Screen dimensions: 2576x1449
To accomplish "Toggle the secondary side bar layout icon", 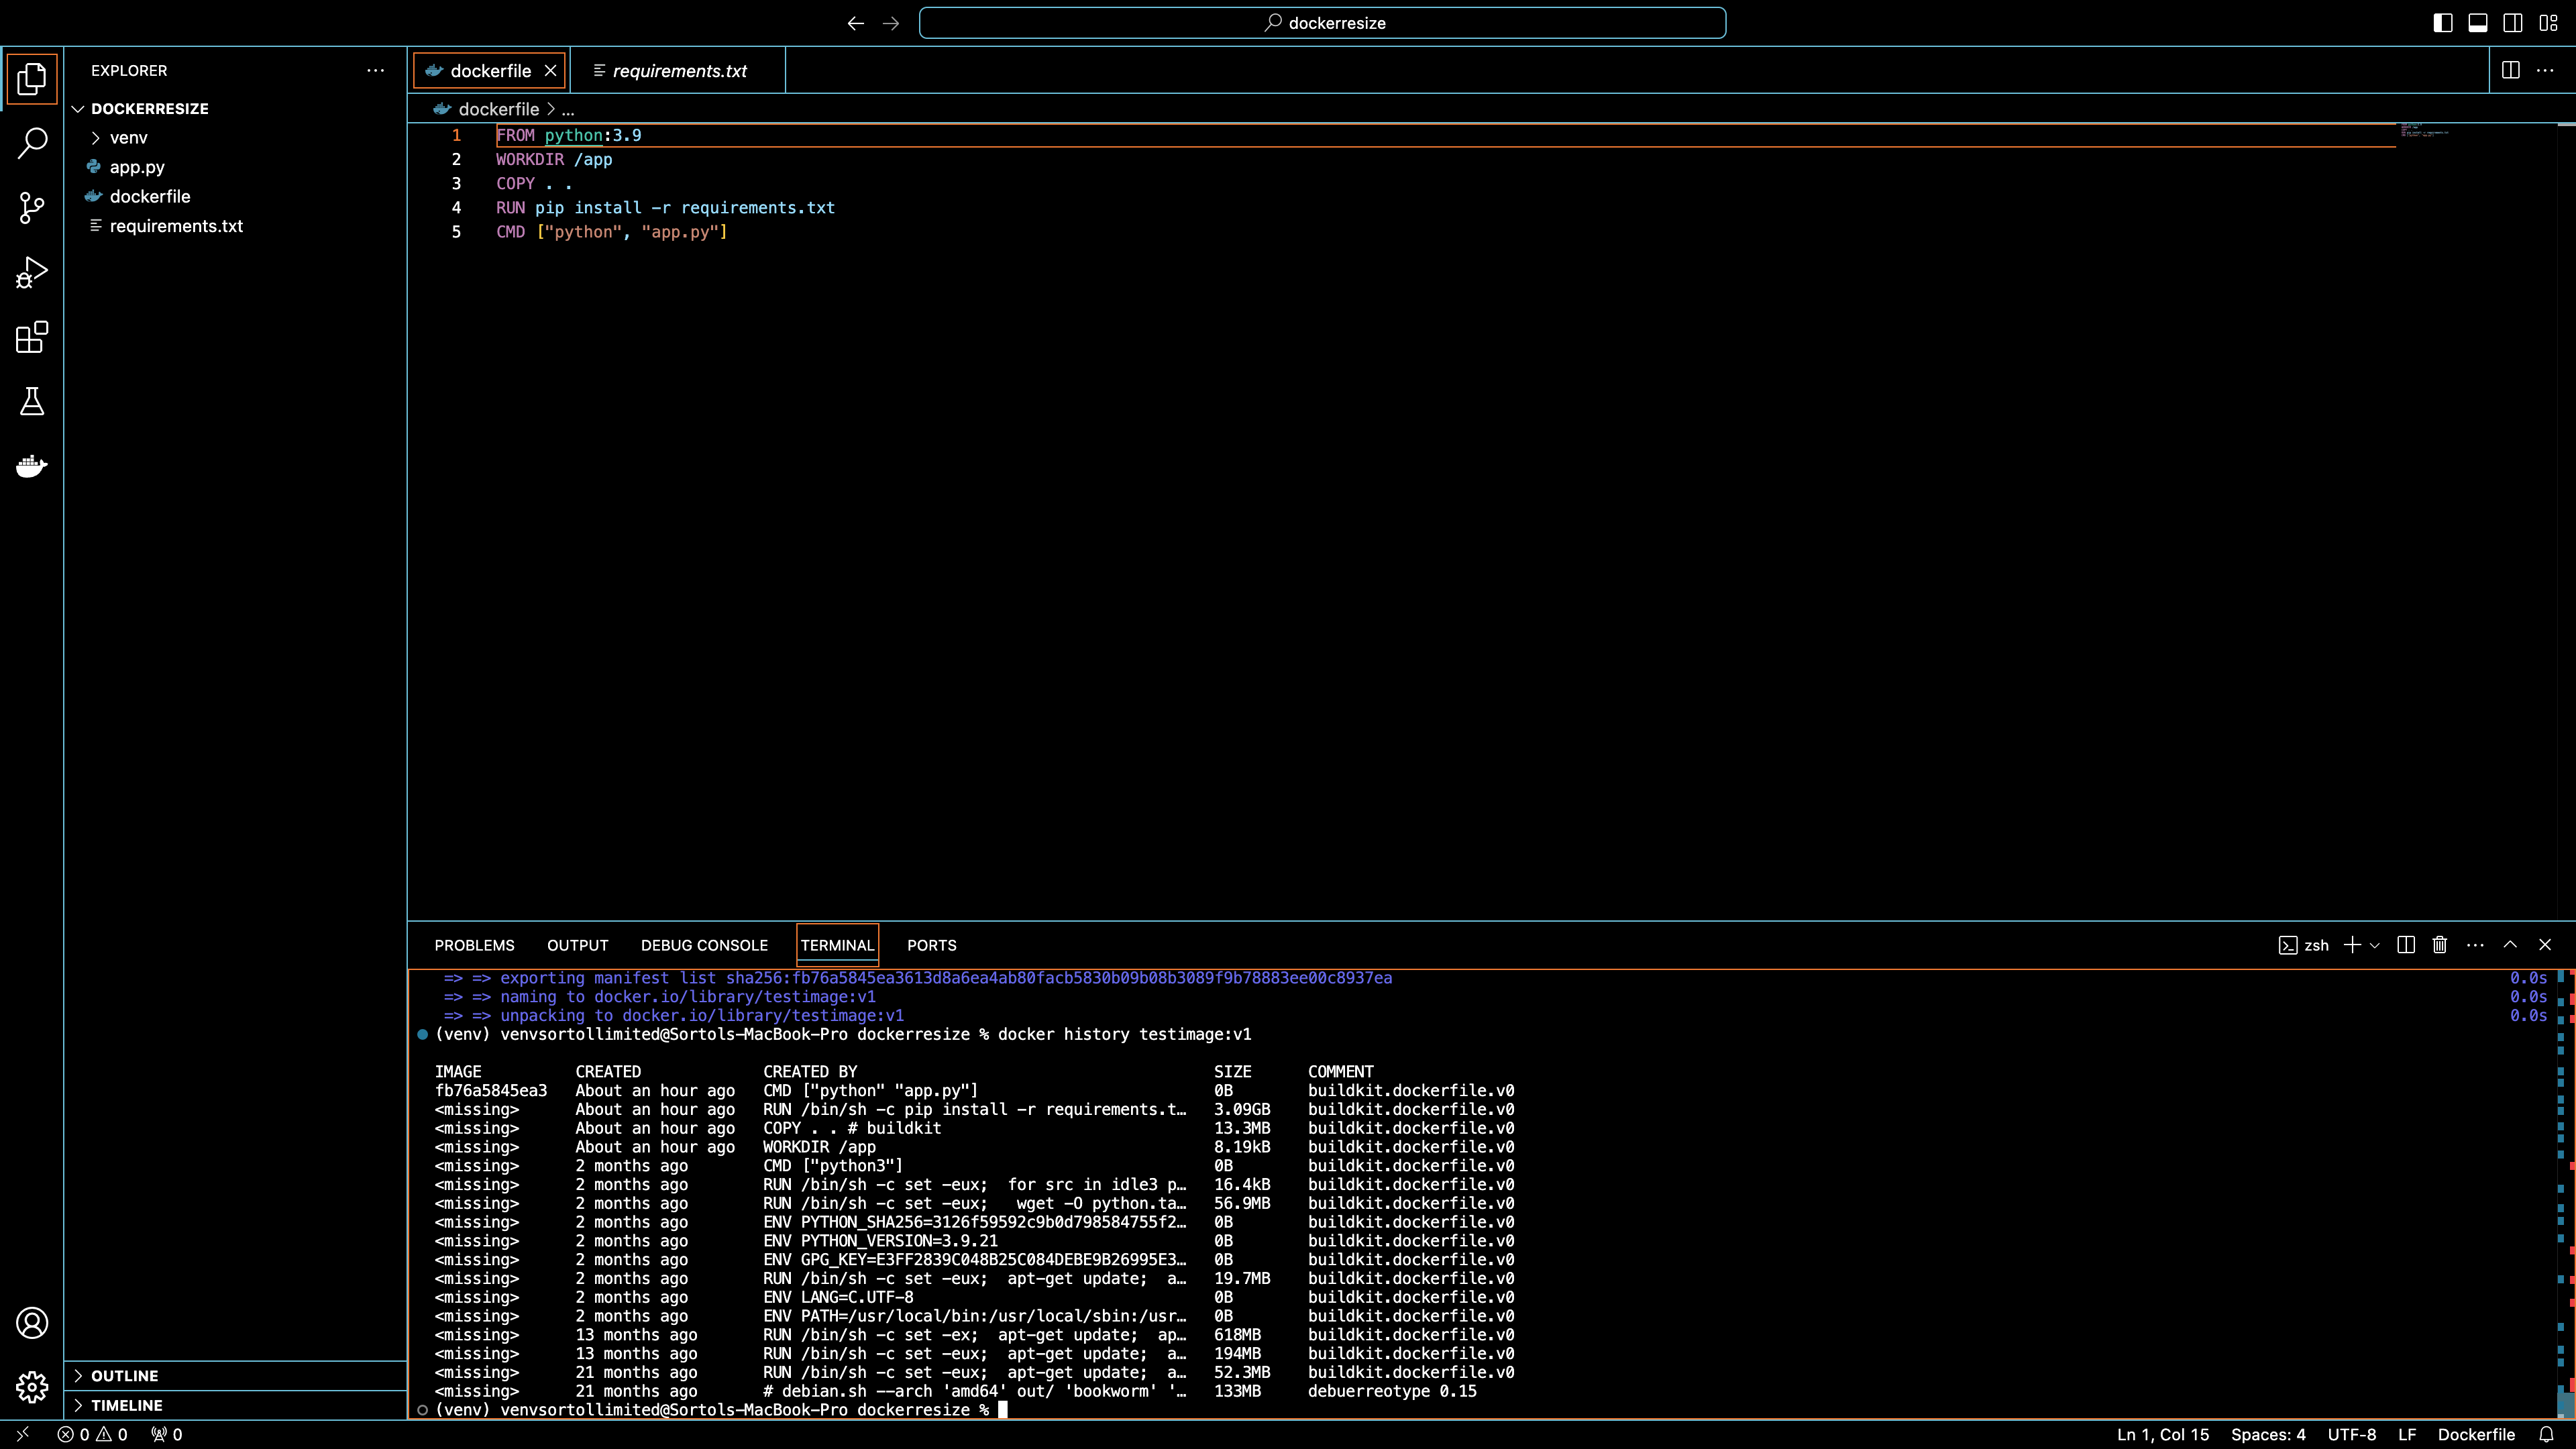I will click(2513, 23).
